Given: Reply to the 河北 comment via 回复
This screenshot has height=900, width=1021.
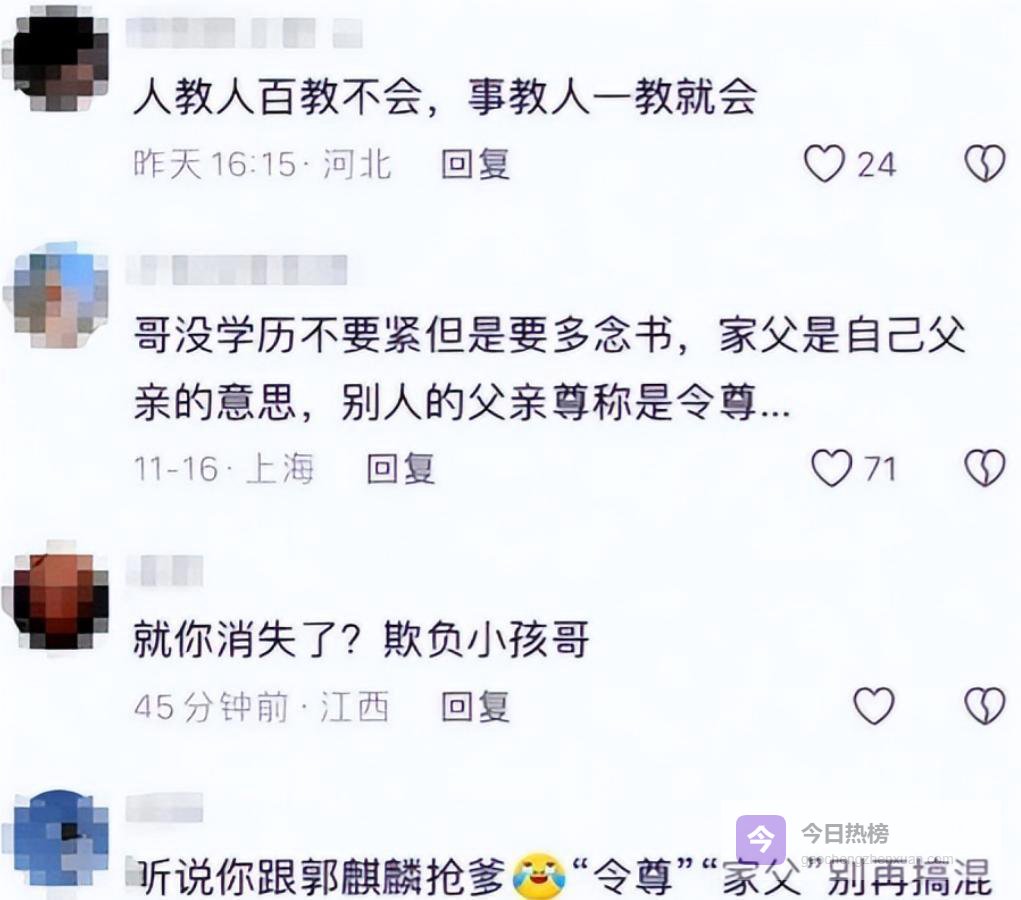Looking at the screenshot, I should point(475,164).
